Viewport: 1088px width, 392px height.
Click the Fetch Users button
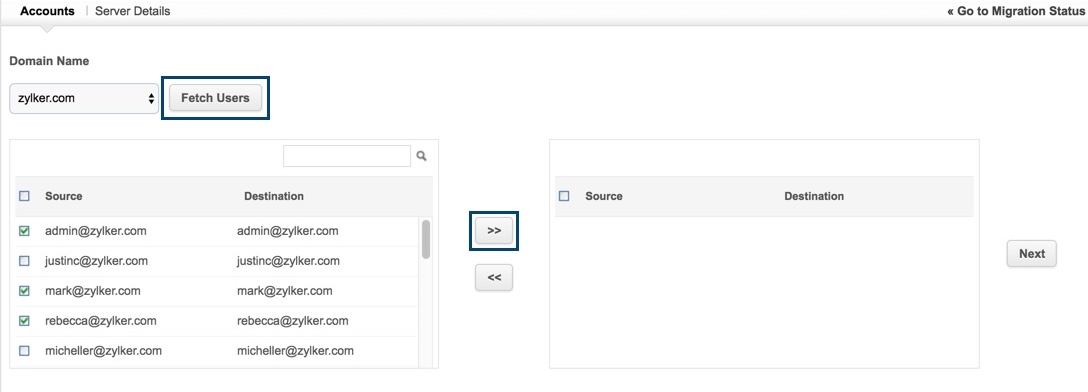click(215, 98)
